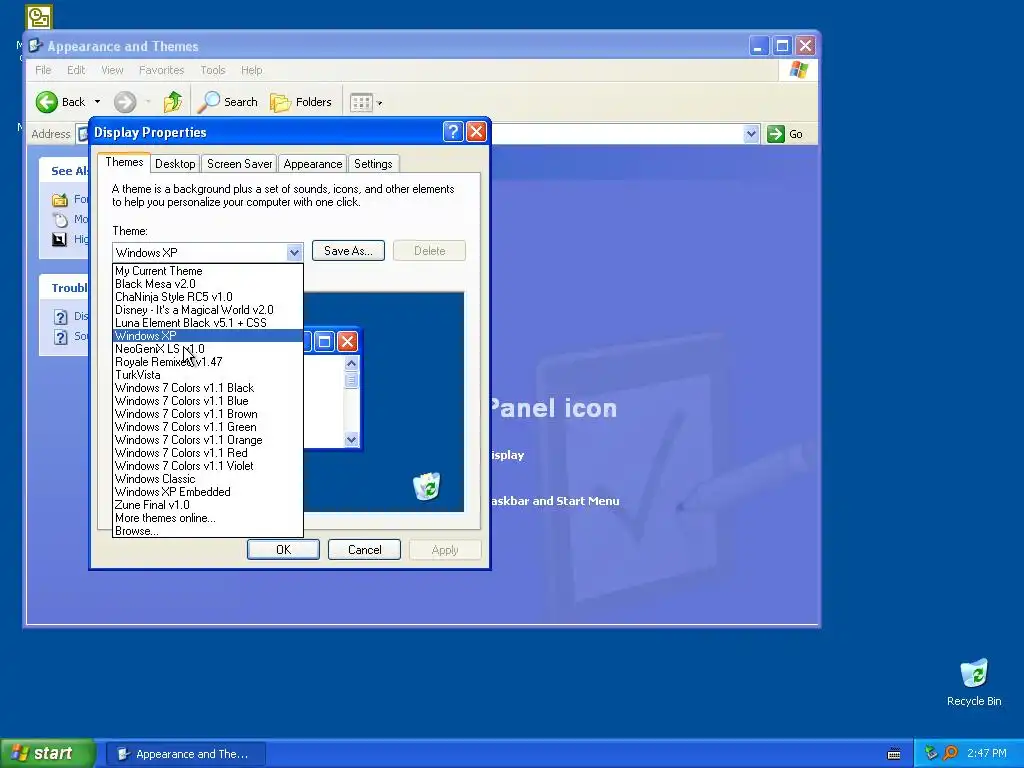Switch to the Desktop tab
1024x768 pixels.
[x=175, y=164]
